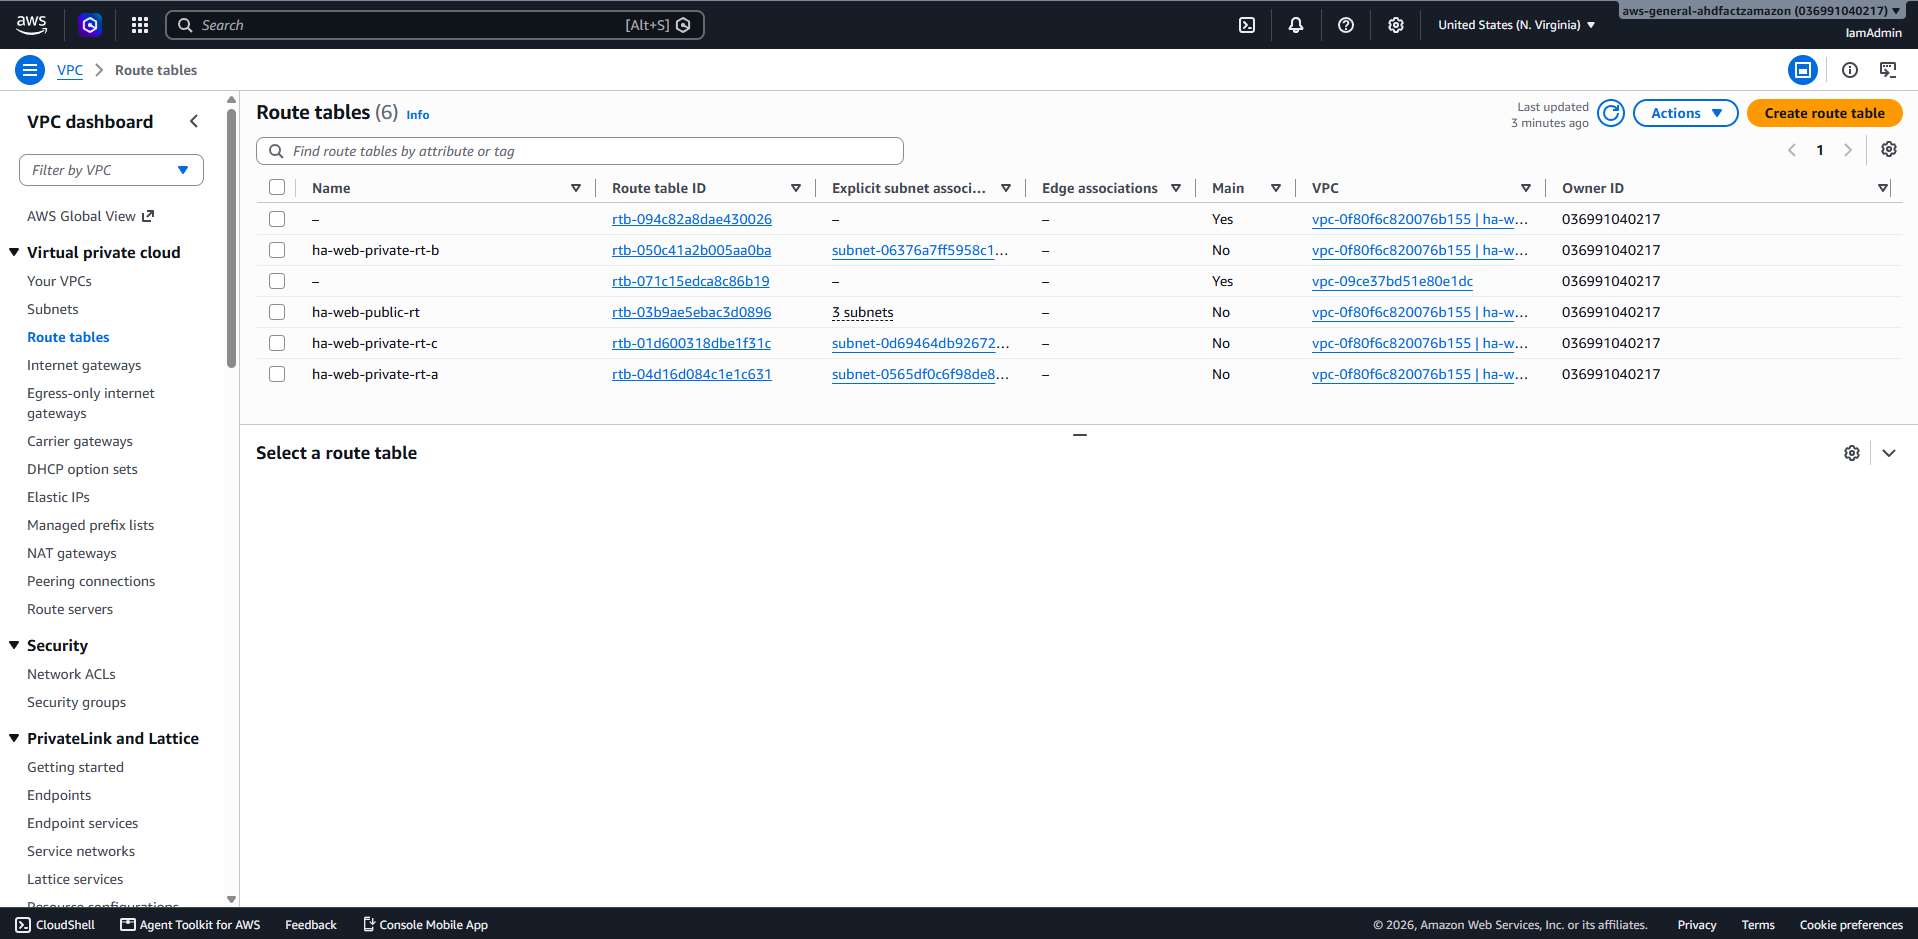Open the notifications bell
The width and height of the screenshot is (1918, 939).
point(1296,25)
